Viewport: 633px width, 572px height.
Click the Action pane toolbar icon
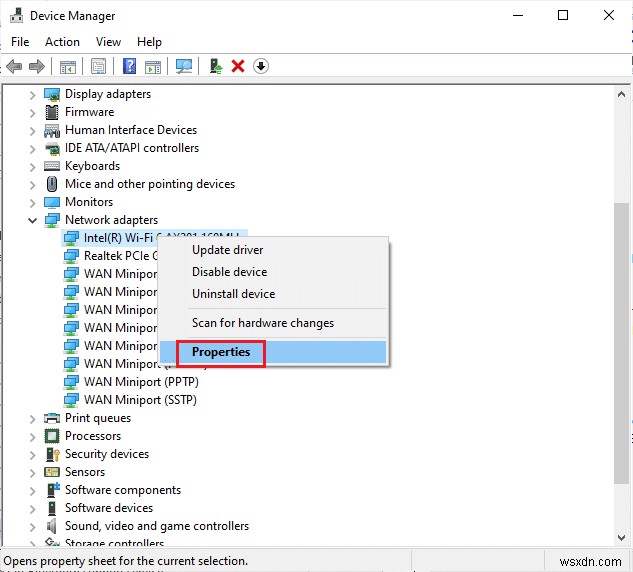coord(153,66)
